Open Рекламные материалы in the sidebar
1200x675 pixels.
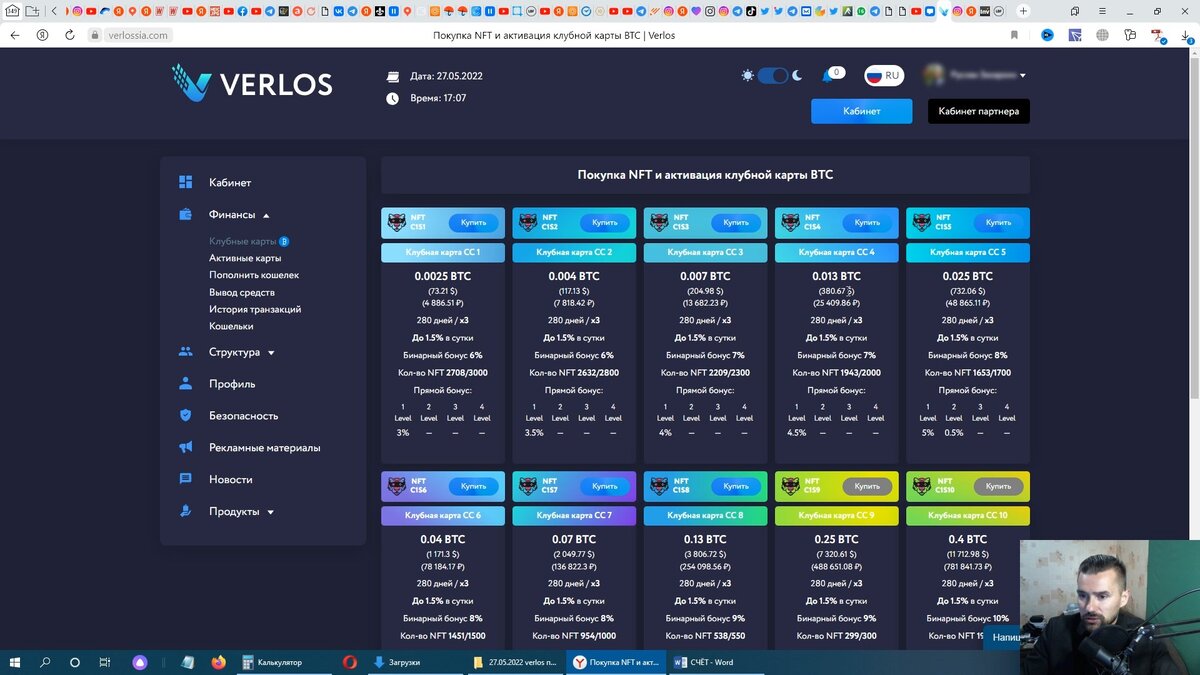(x=265, y=448)
